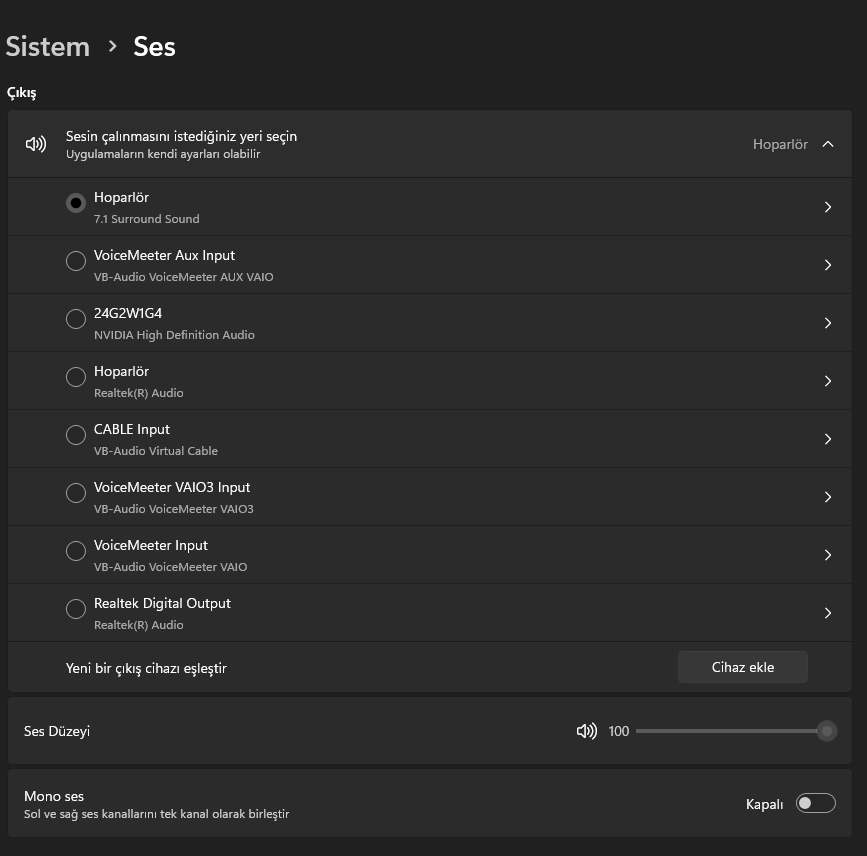Image resolution: width=867 pixels, height=856 pixels.
Task: Mute volume via speaker icon next to 100
Action: (x=587, y=731)
